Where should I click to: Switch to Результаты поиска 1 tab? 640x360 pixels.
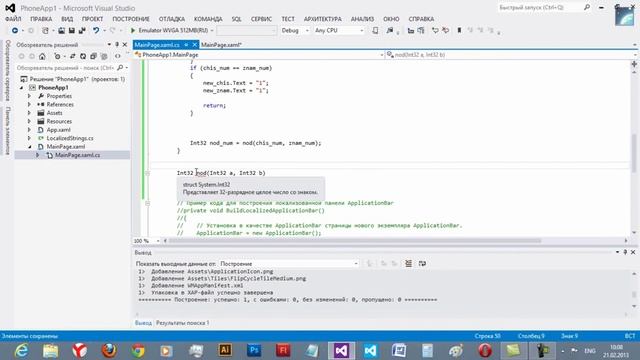[x=182, y=323]
